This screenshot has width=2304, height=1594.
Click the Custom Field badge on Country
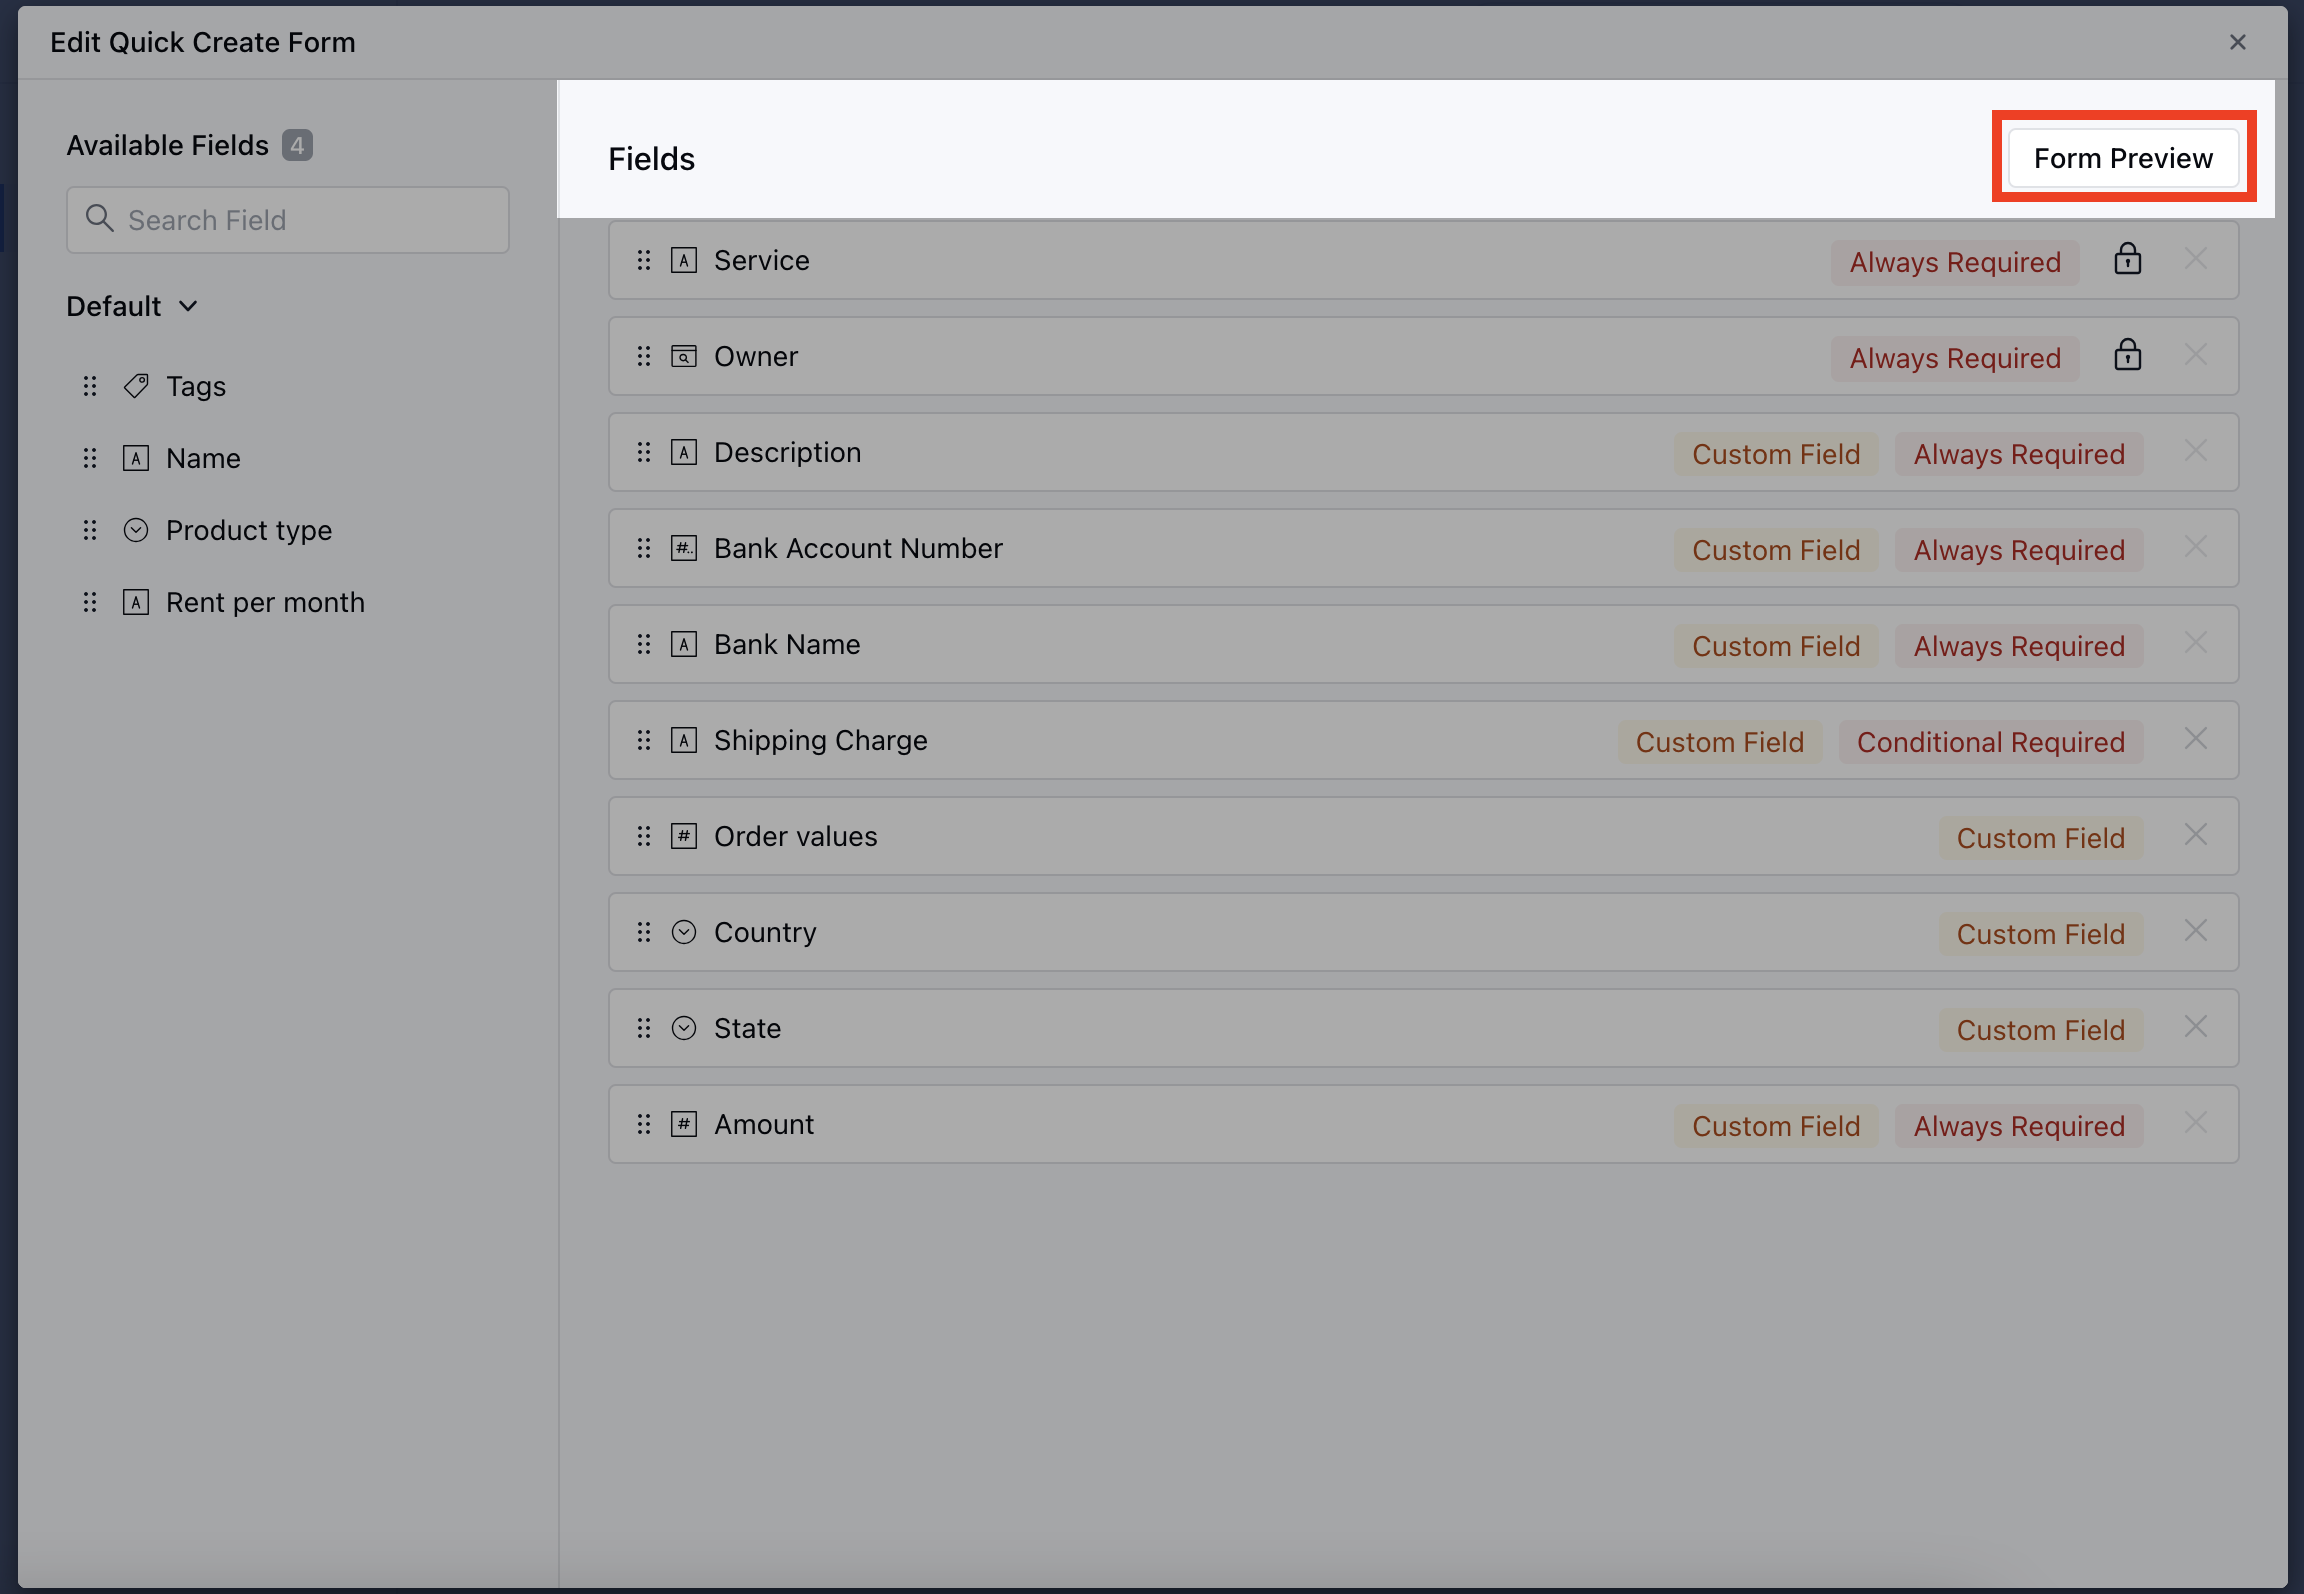[x=2041, y=934]
